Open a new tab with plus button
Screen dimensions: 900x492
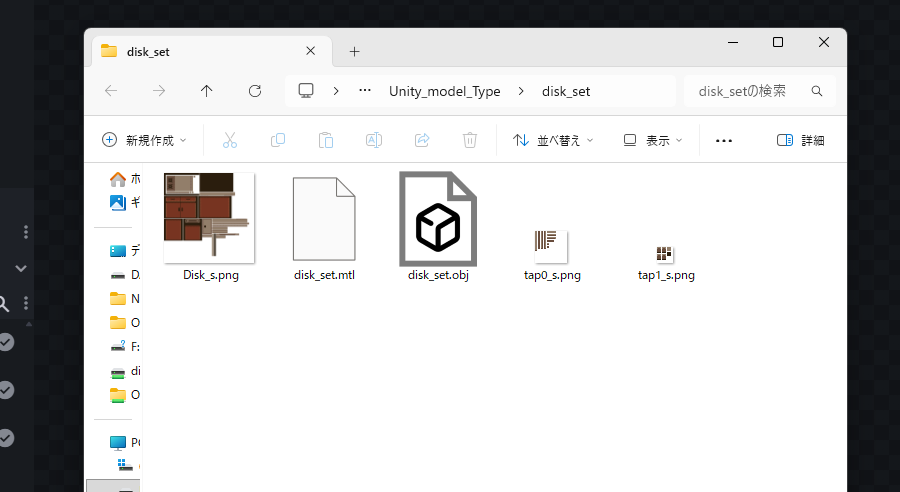coord(354,52)
